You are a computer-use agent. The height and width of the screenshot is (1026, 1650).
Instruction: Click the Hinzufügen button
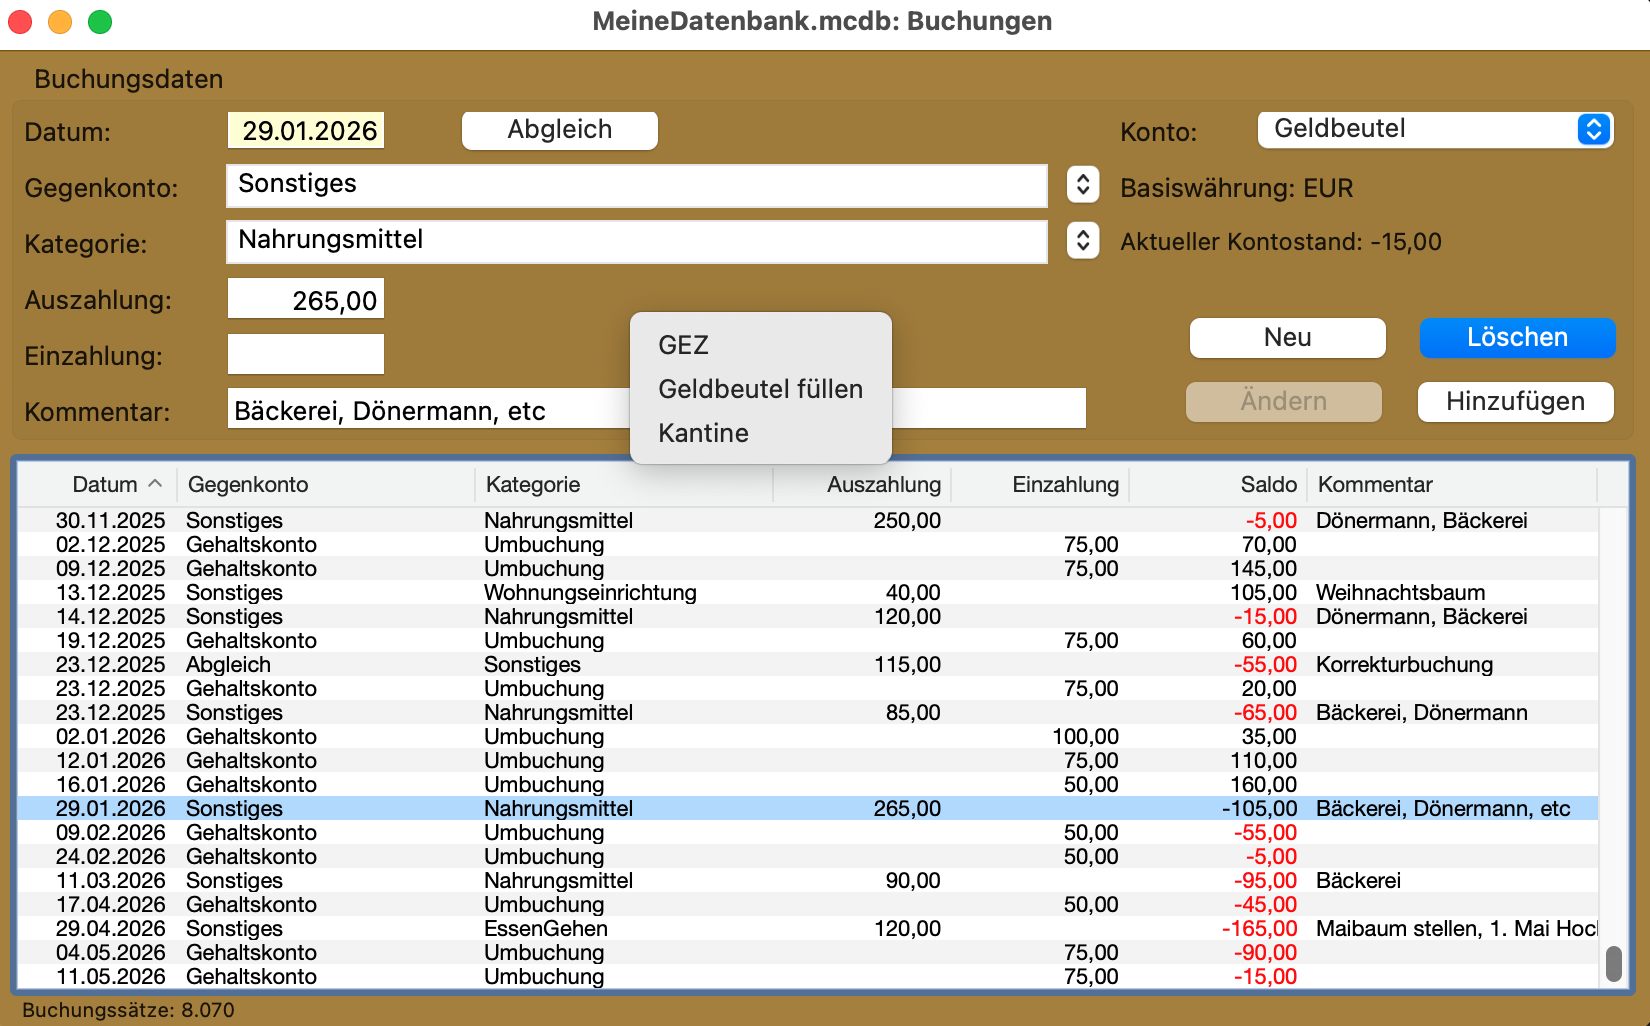1516,402
